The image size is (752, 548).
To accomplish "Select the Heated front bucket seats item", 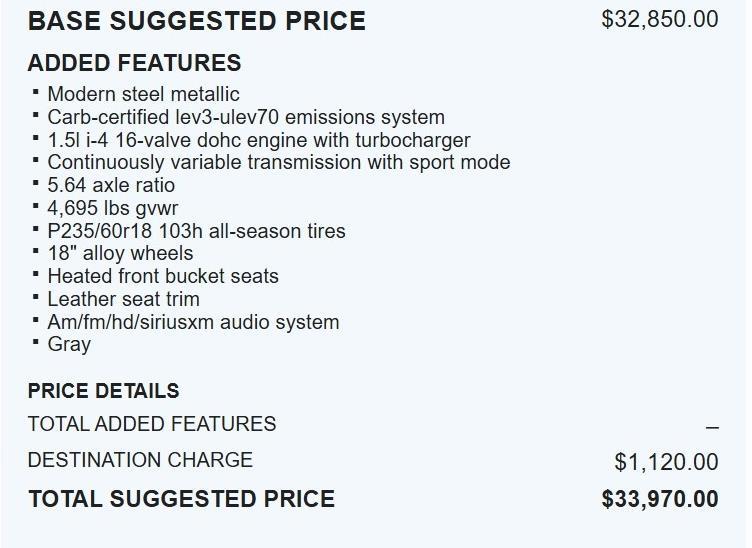I will (163, 276).
